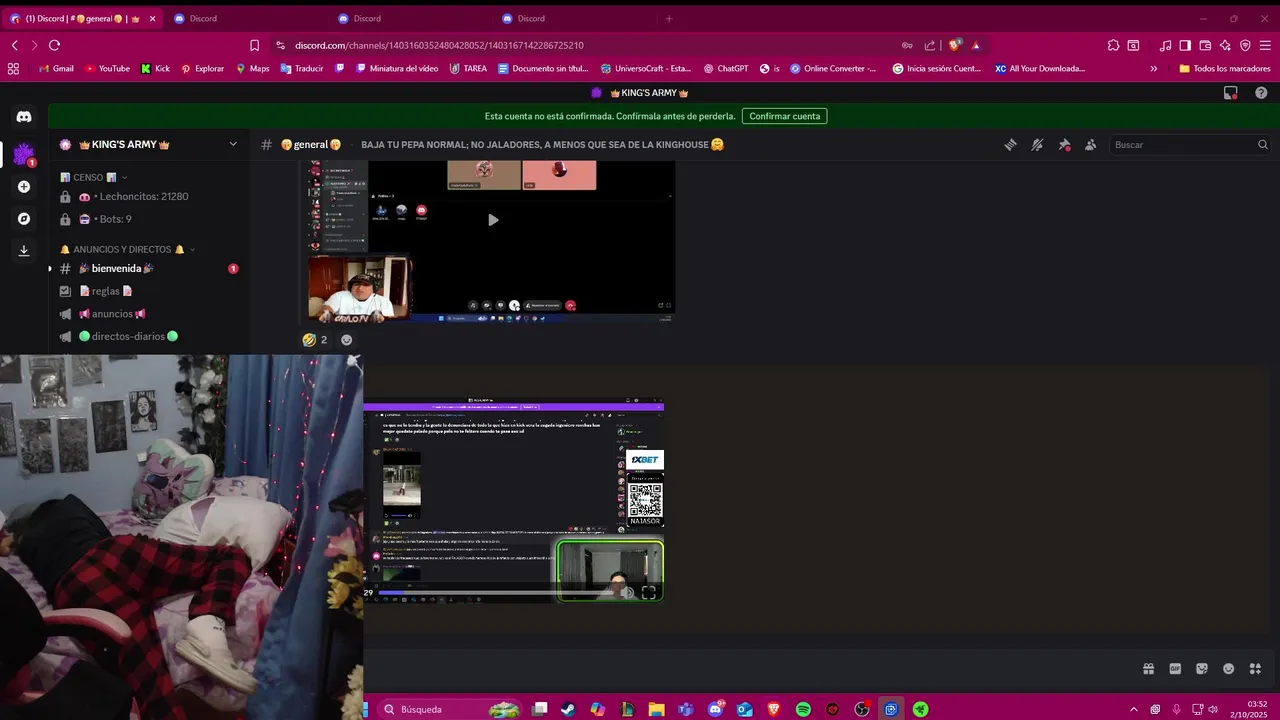Collapse ANUNCIOS Y DIRECTOS category
Image resolution: width=1280 pixels, height=720 pixels.
click(127, 249)
